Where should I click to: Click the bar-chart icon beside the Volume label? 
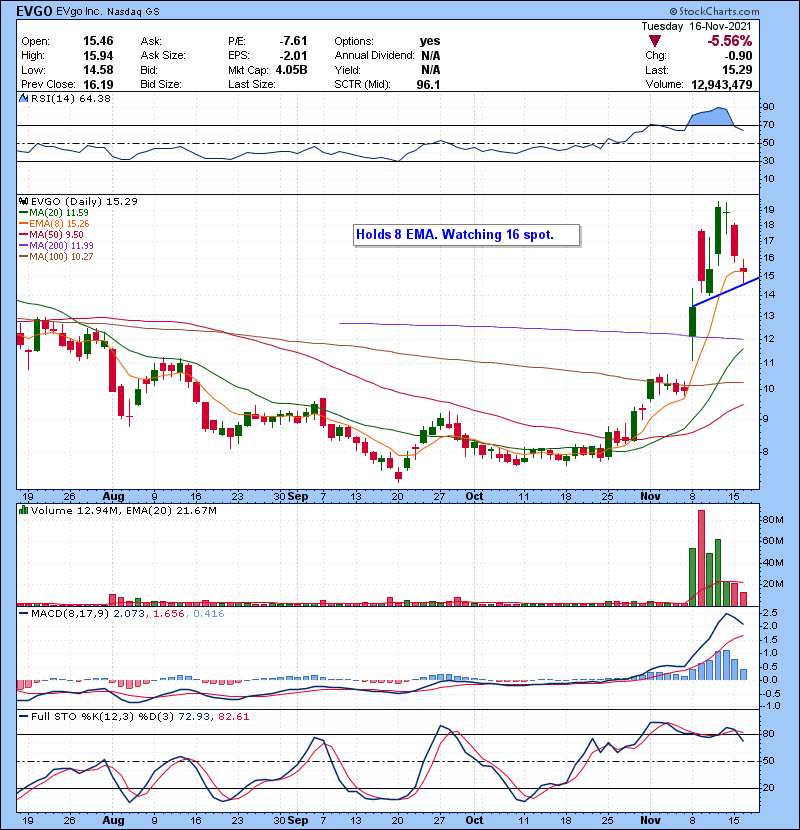point(23,510)
